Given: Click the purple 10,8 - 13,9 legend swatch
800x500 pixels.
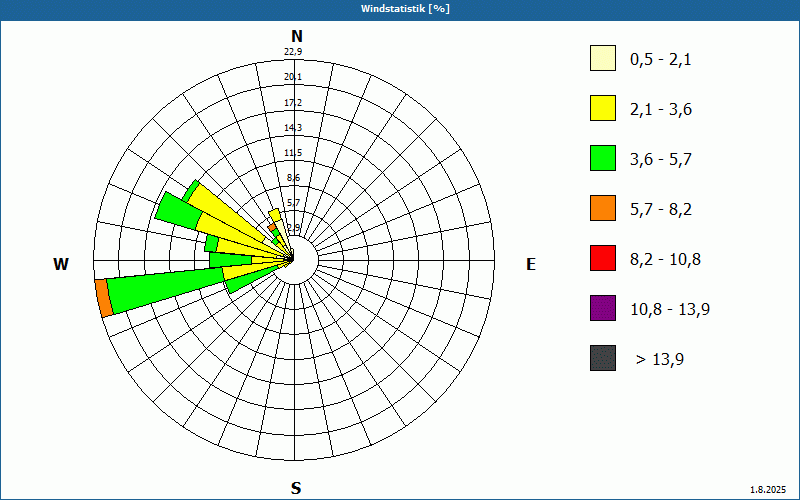Looking at the screenshot, I should click(603, 308).
